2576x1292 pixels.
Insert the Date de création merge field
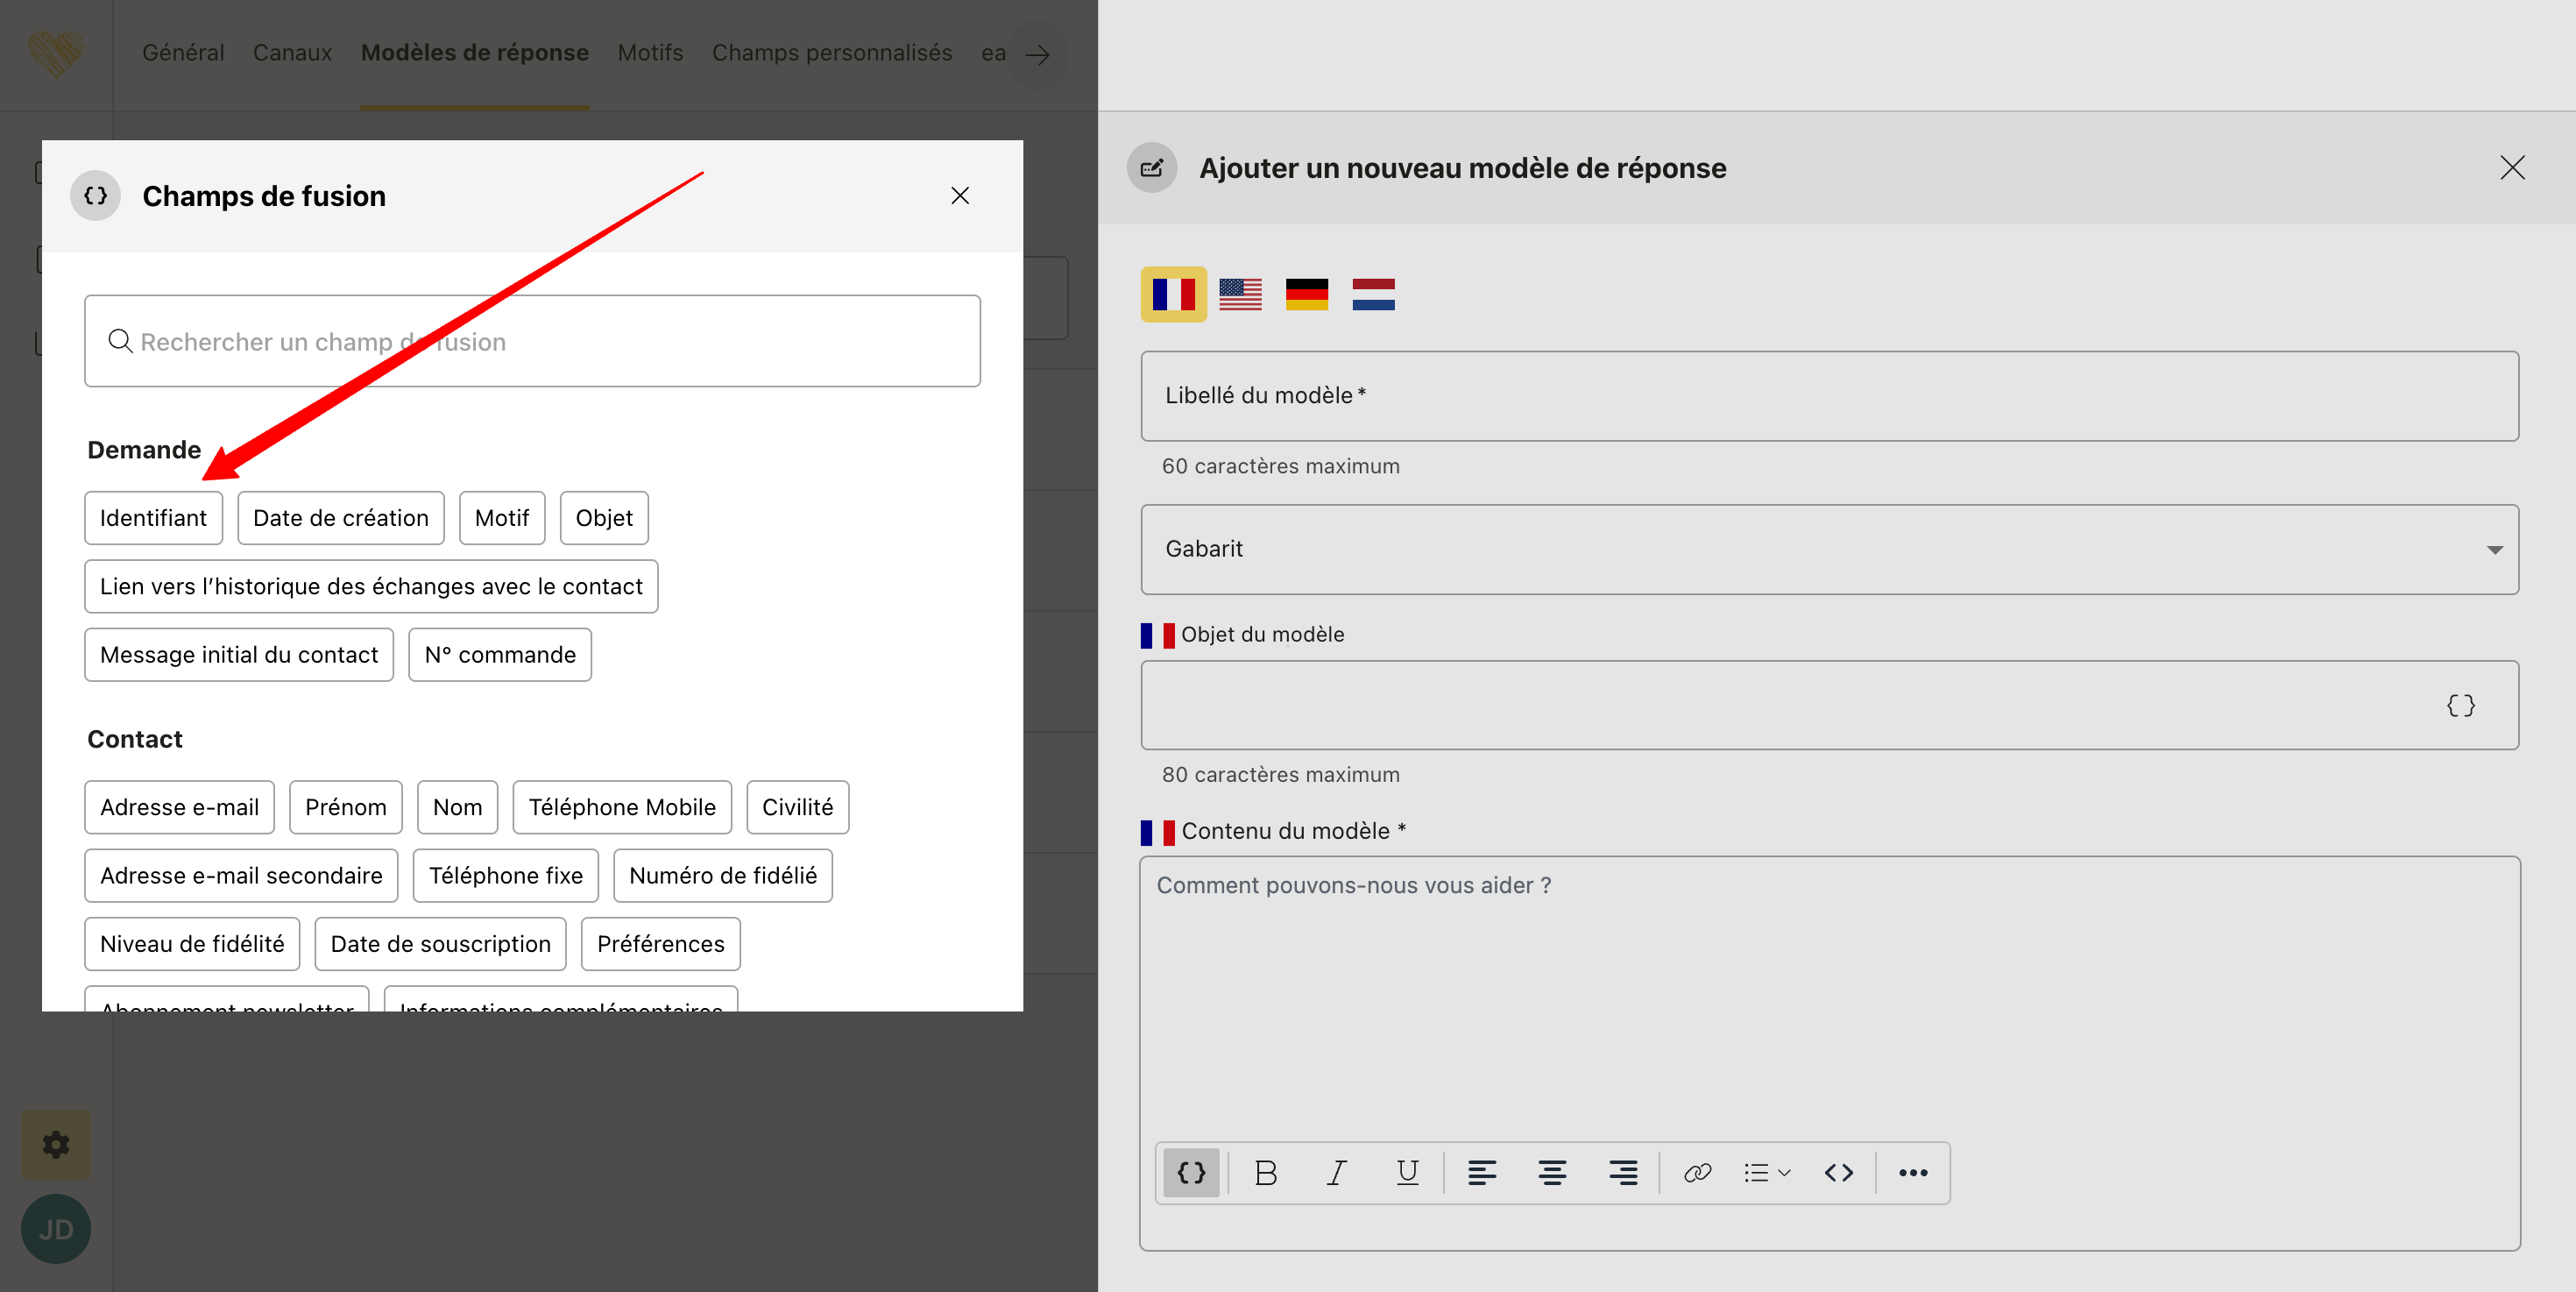tap(341, 518)
